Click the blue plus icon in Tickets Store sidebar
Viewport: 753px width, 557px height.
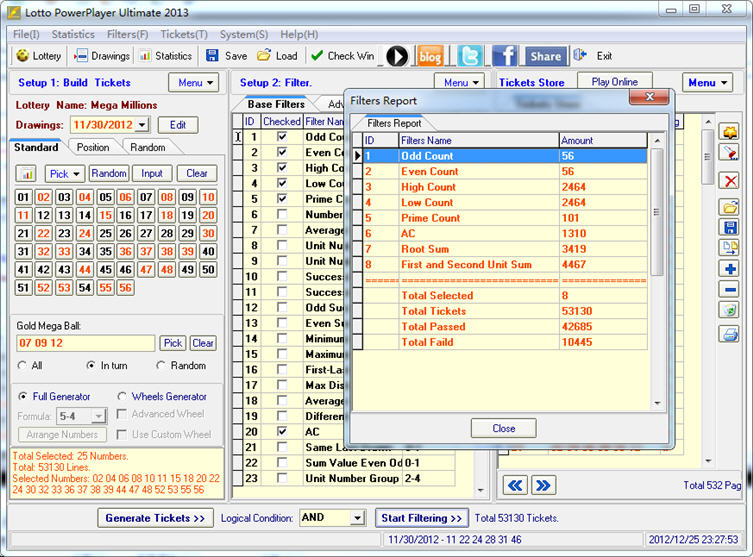(730, 269)
